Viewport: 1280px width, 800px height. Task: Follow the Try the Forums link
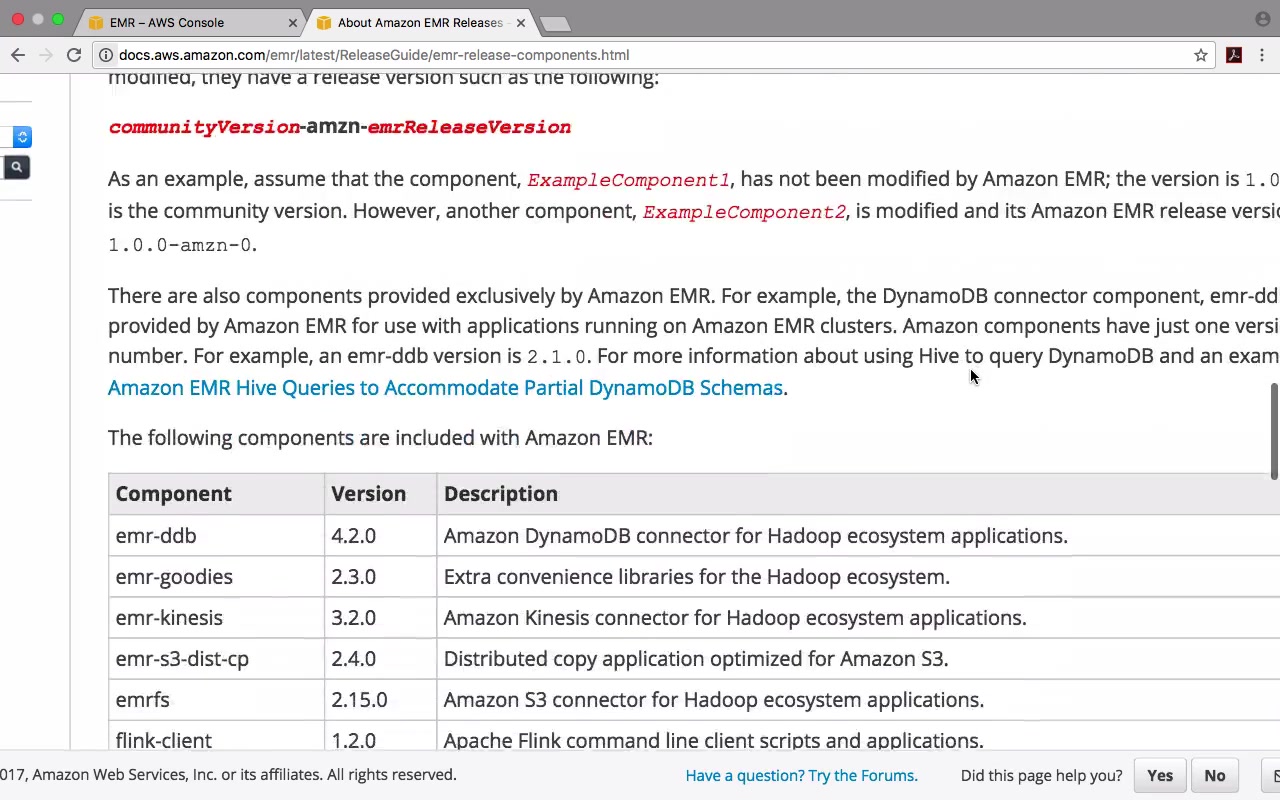pyautogui.click(x=801, y=776)
